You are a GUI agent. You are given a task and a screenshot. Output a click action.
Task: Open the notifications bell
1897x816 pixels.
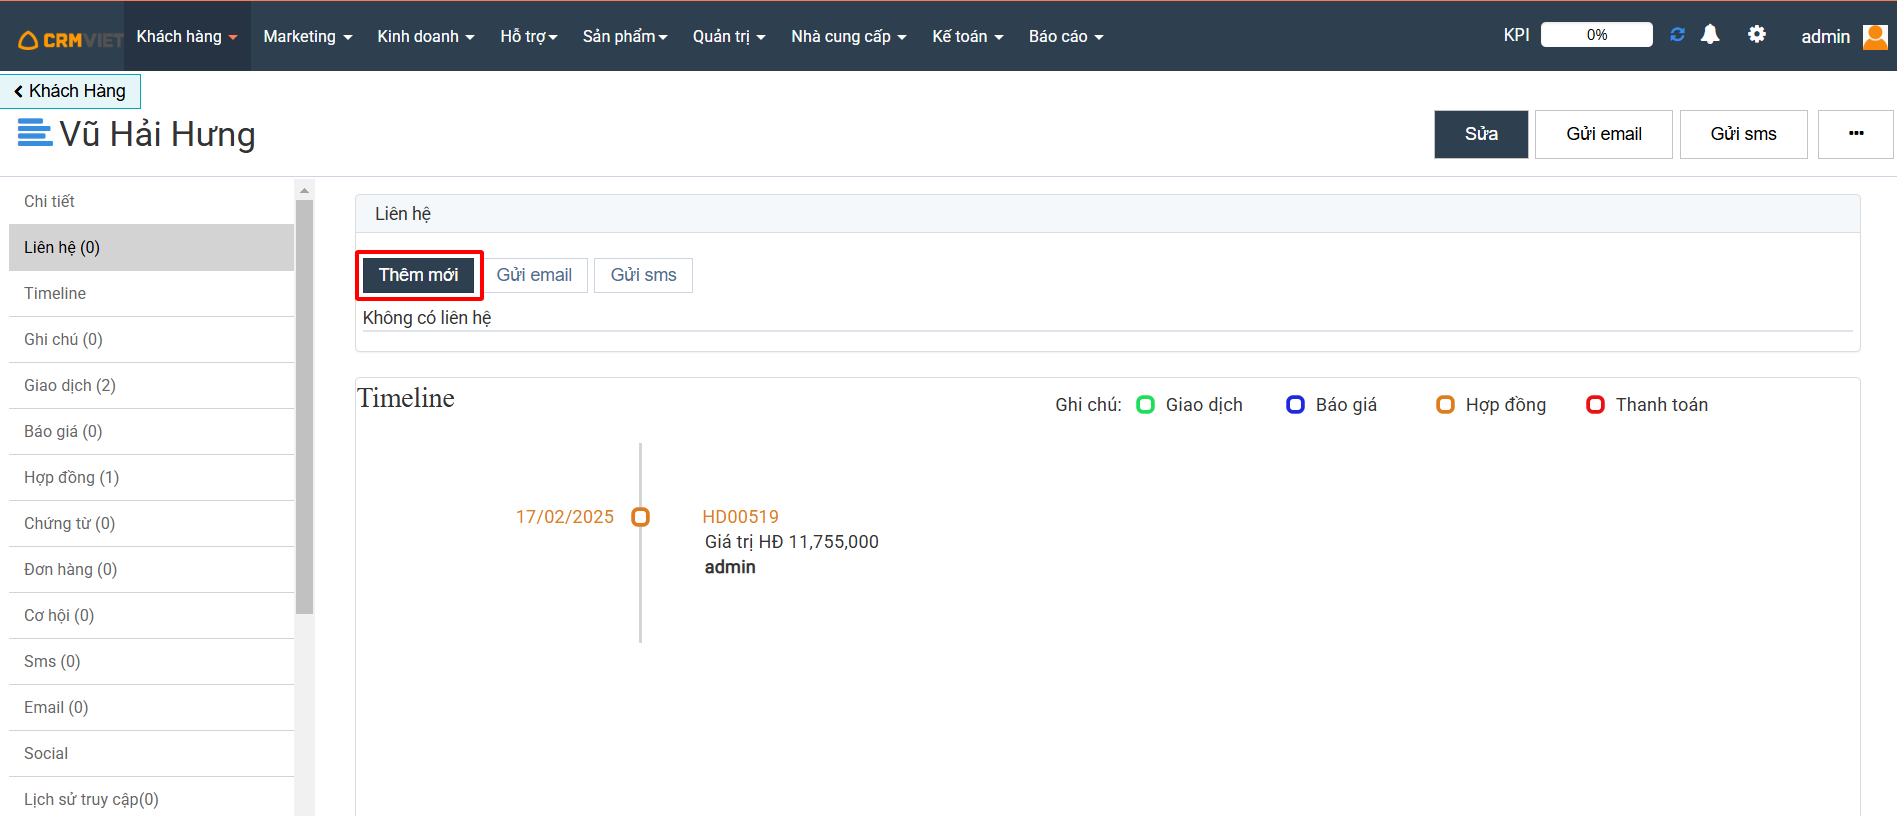coord(1710,35)
